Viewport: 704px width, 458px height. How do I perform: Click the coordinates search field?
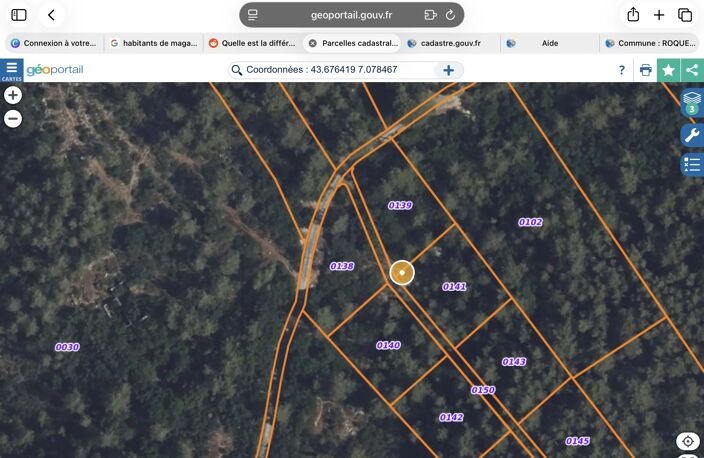coord(337,70)
